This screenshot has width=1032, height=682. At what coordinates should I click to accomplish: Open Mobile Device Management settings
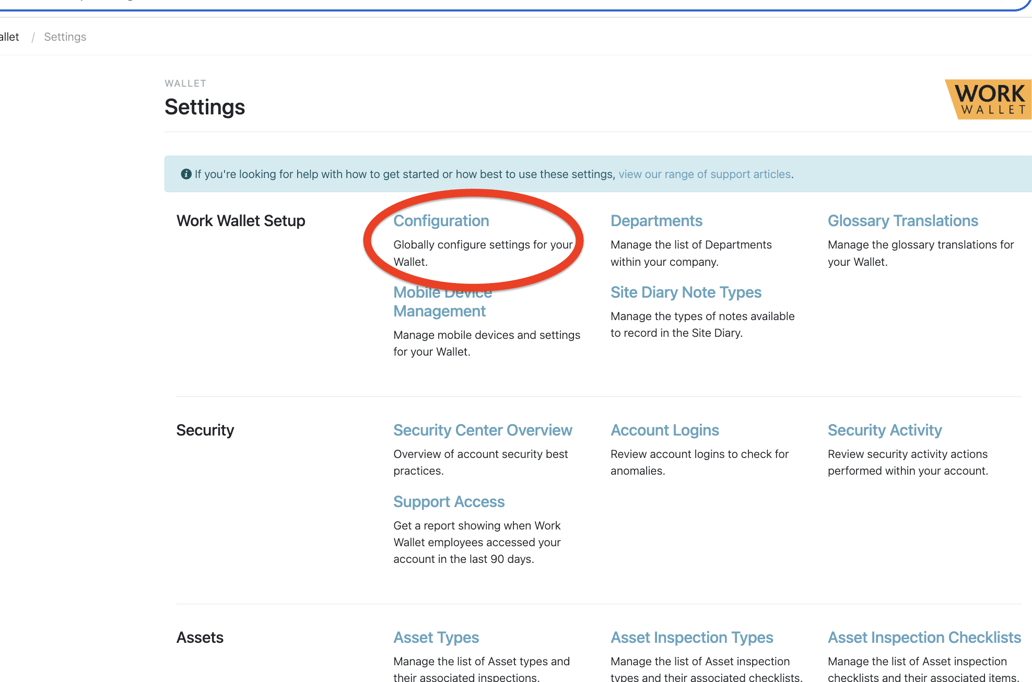tap(442, 302)
